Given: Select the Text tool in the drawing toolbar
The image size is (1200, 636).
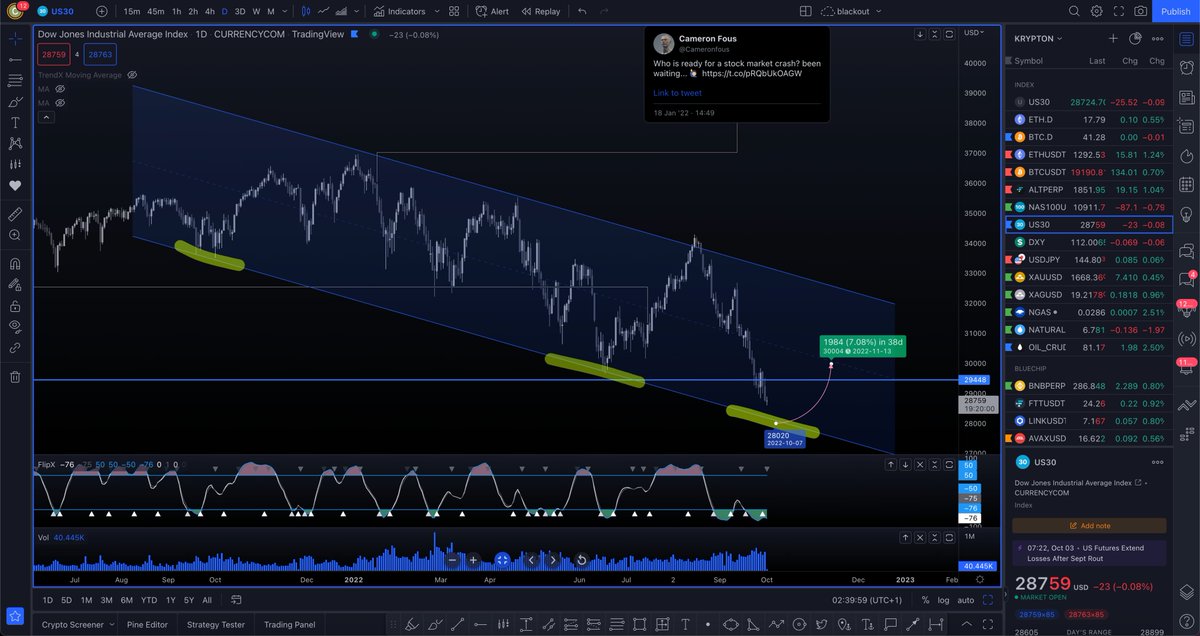Looking at the screenshot, I should [14, 121].
